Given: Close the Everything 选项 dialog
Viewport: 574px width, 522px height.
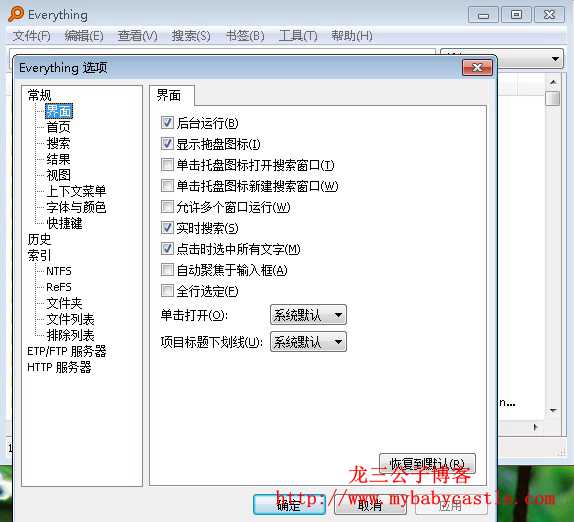Looking at the screenshot, I should coord(477,68).
